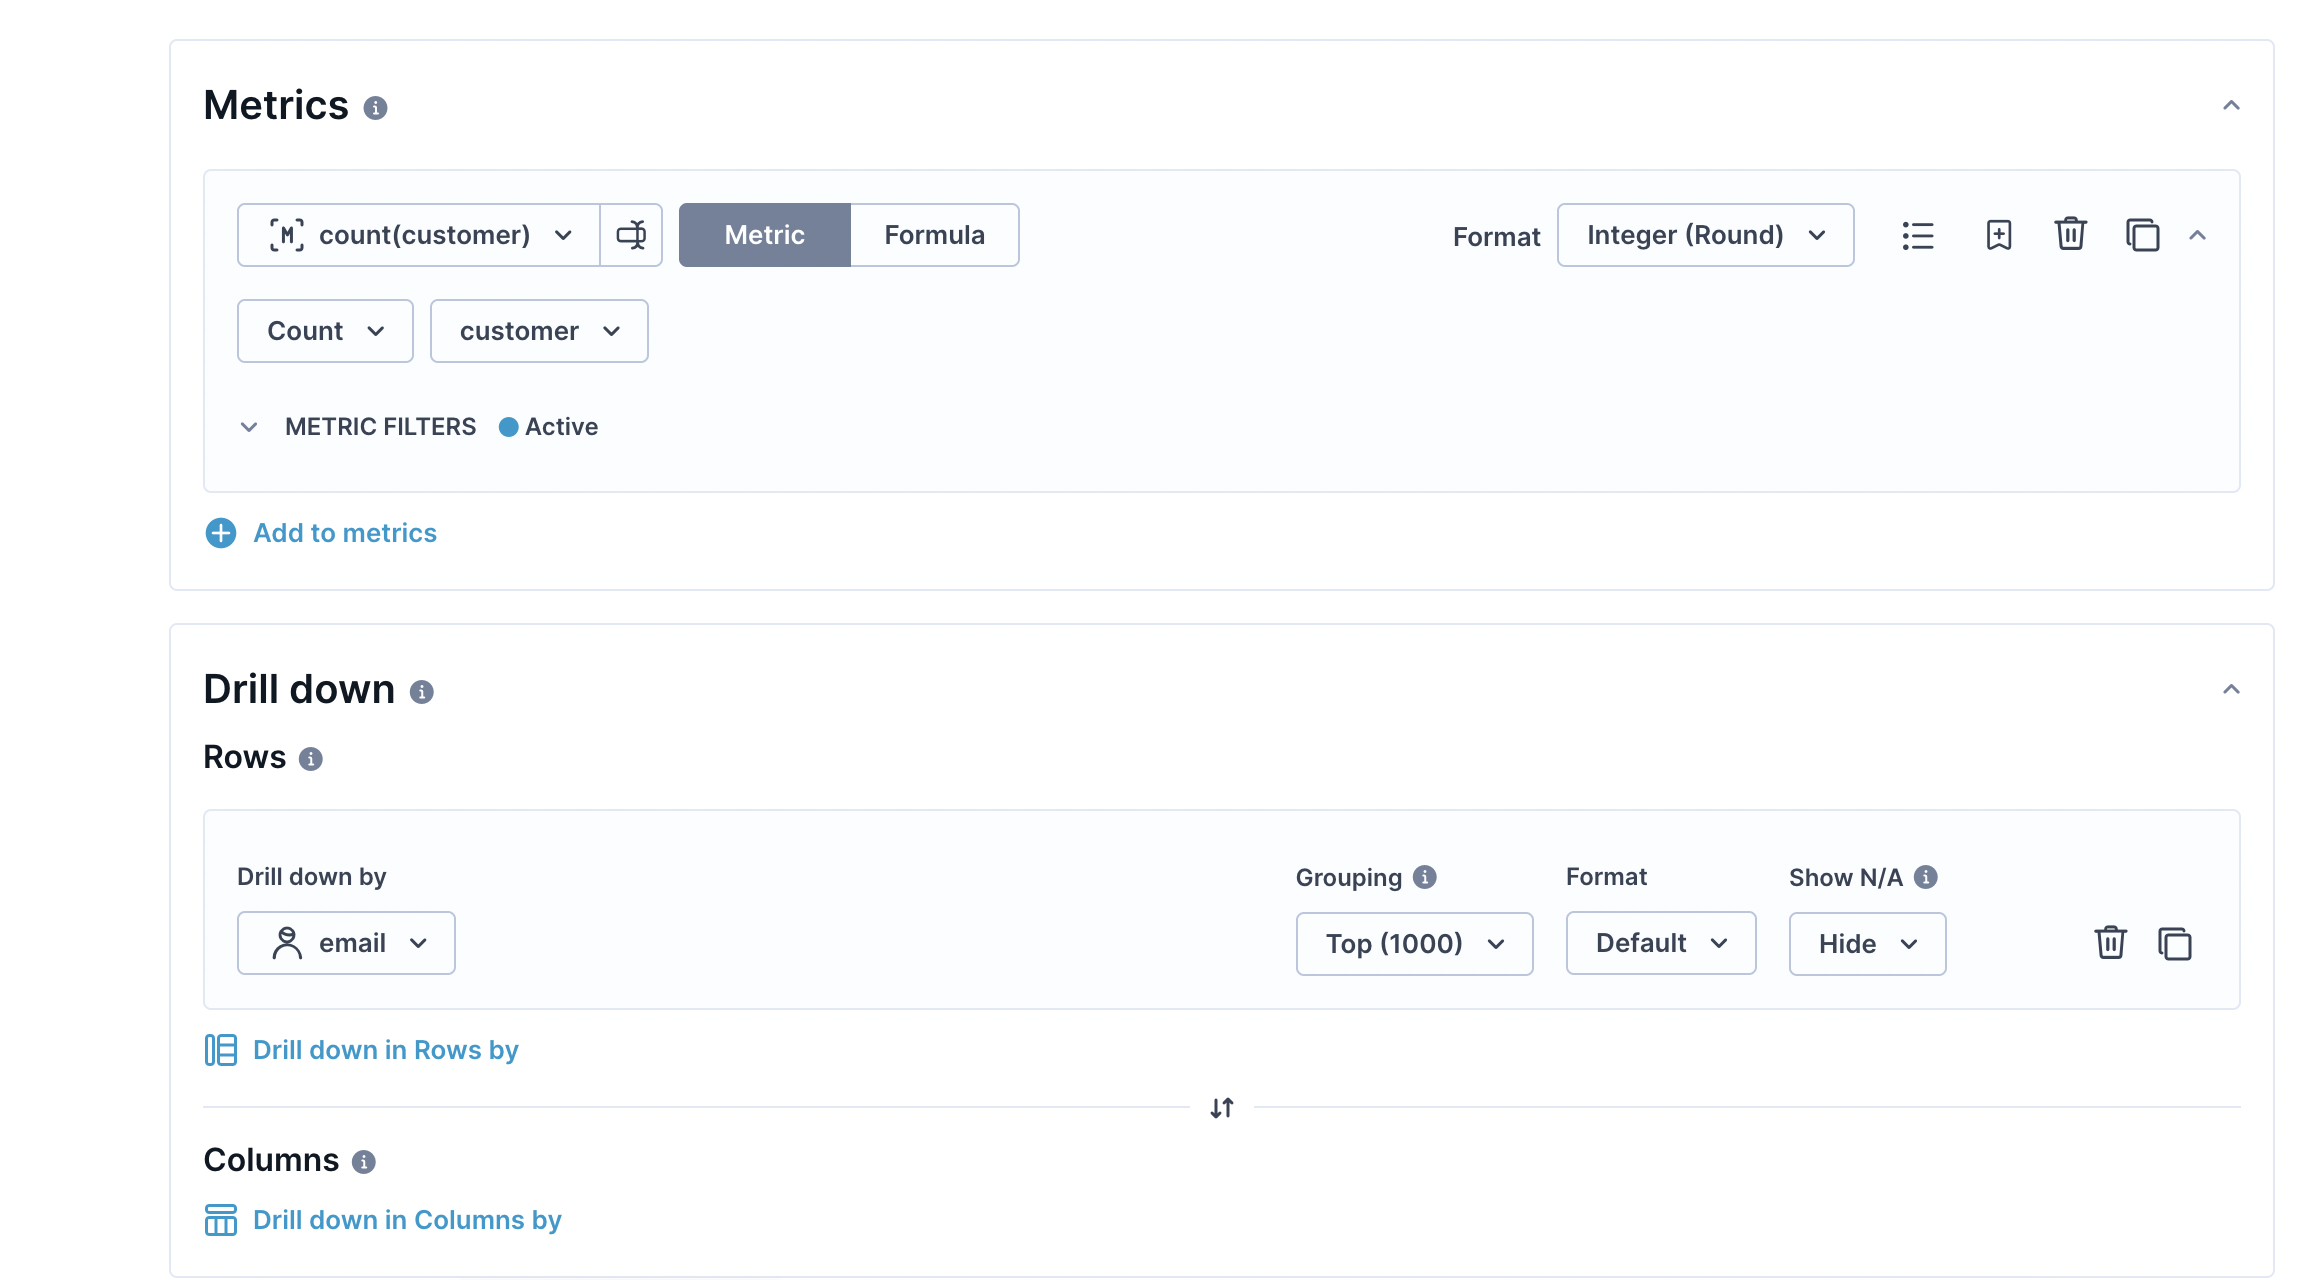Switch to the Metric tab

[765, 235]
